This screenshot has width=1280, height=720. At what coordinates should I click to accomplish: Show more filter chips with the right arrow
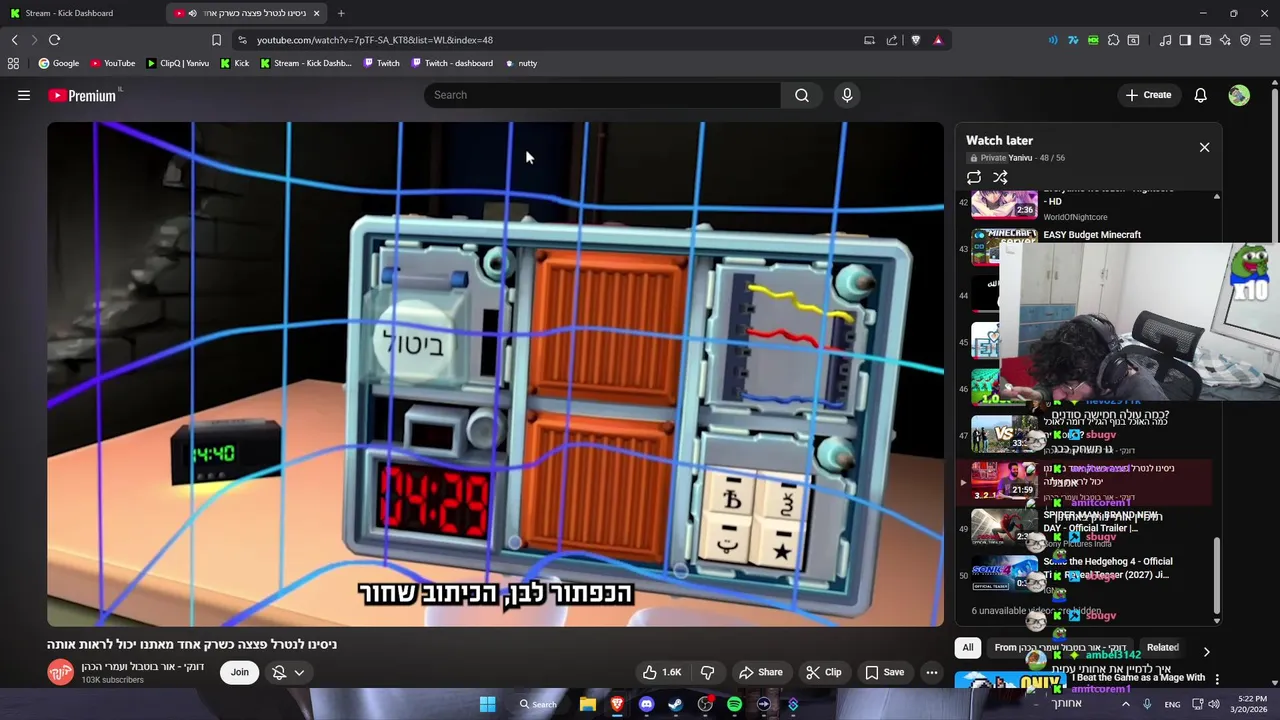(1206, 651)
